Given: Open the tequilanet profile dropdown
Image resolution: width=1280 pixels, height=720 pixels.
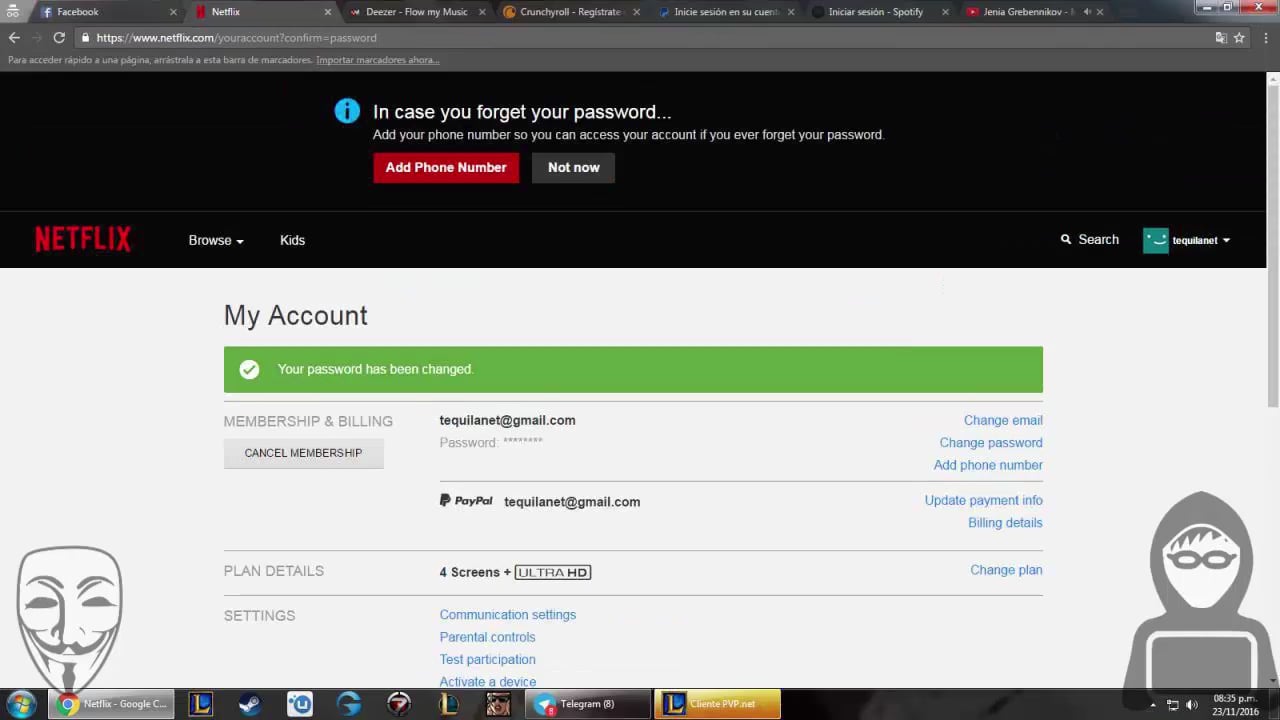Looking at the screenshot, I should tap(1201, 240).
